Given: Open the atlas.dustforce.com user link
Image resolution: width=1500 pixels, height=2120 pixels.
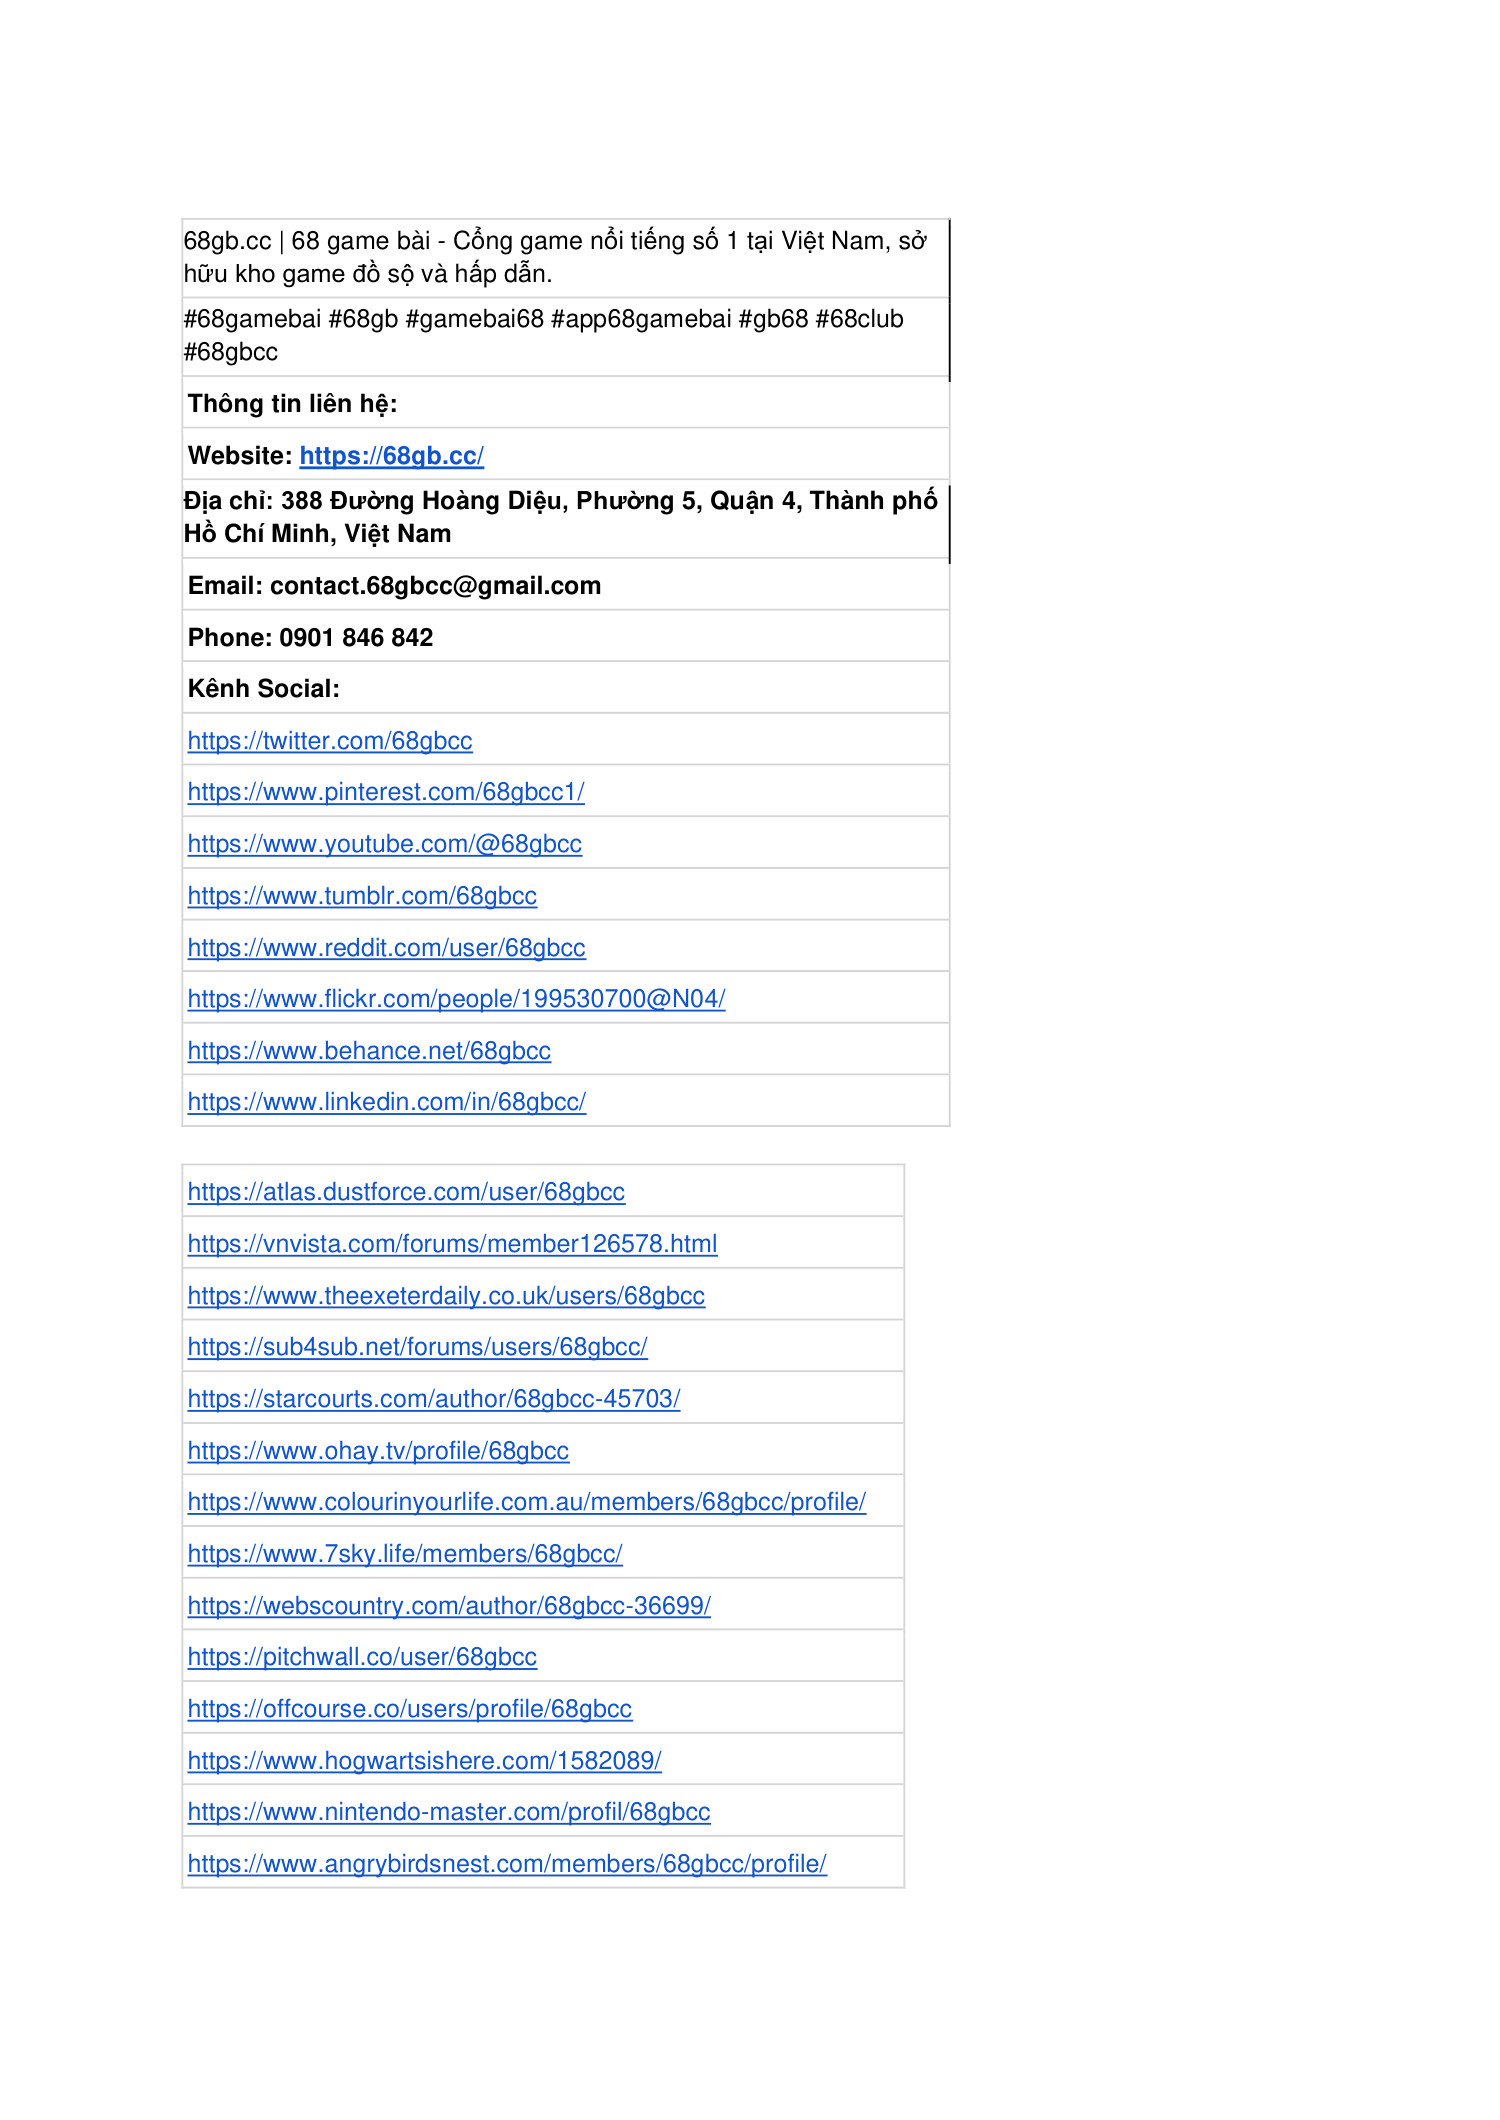Looking at the screenshot, I should tap(406, 1192).
